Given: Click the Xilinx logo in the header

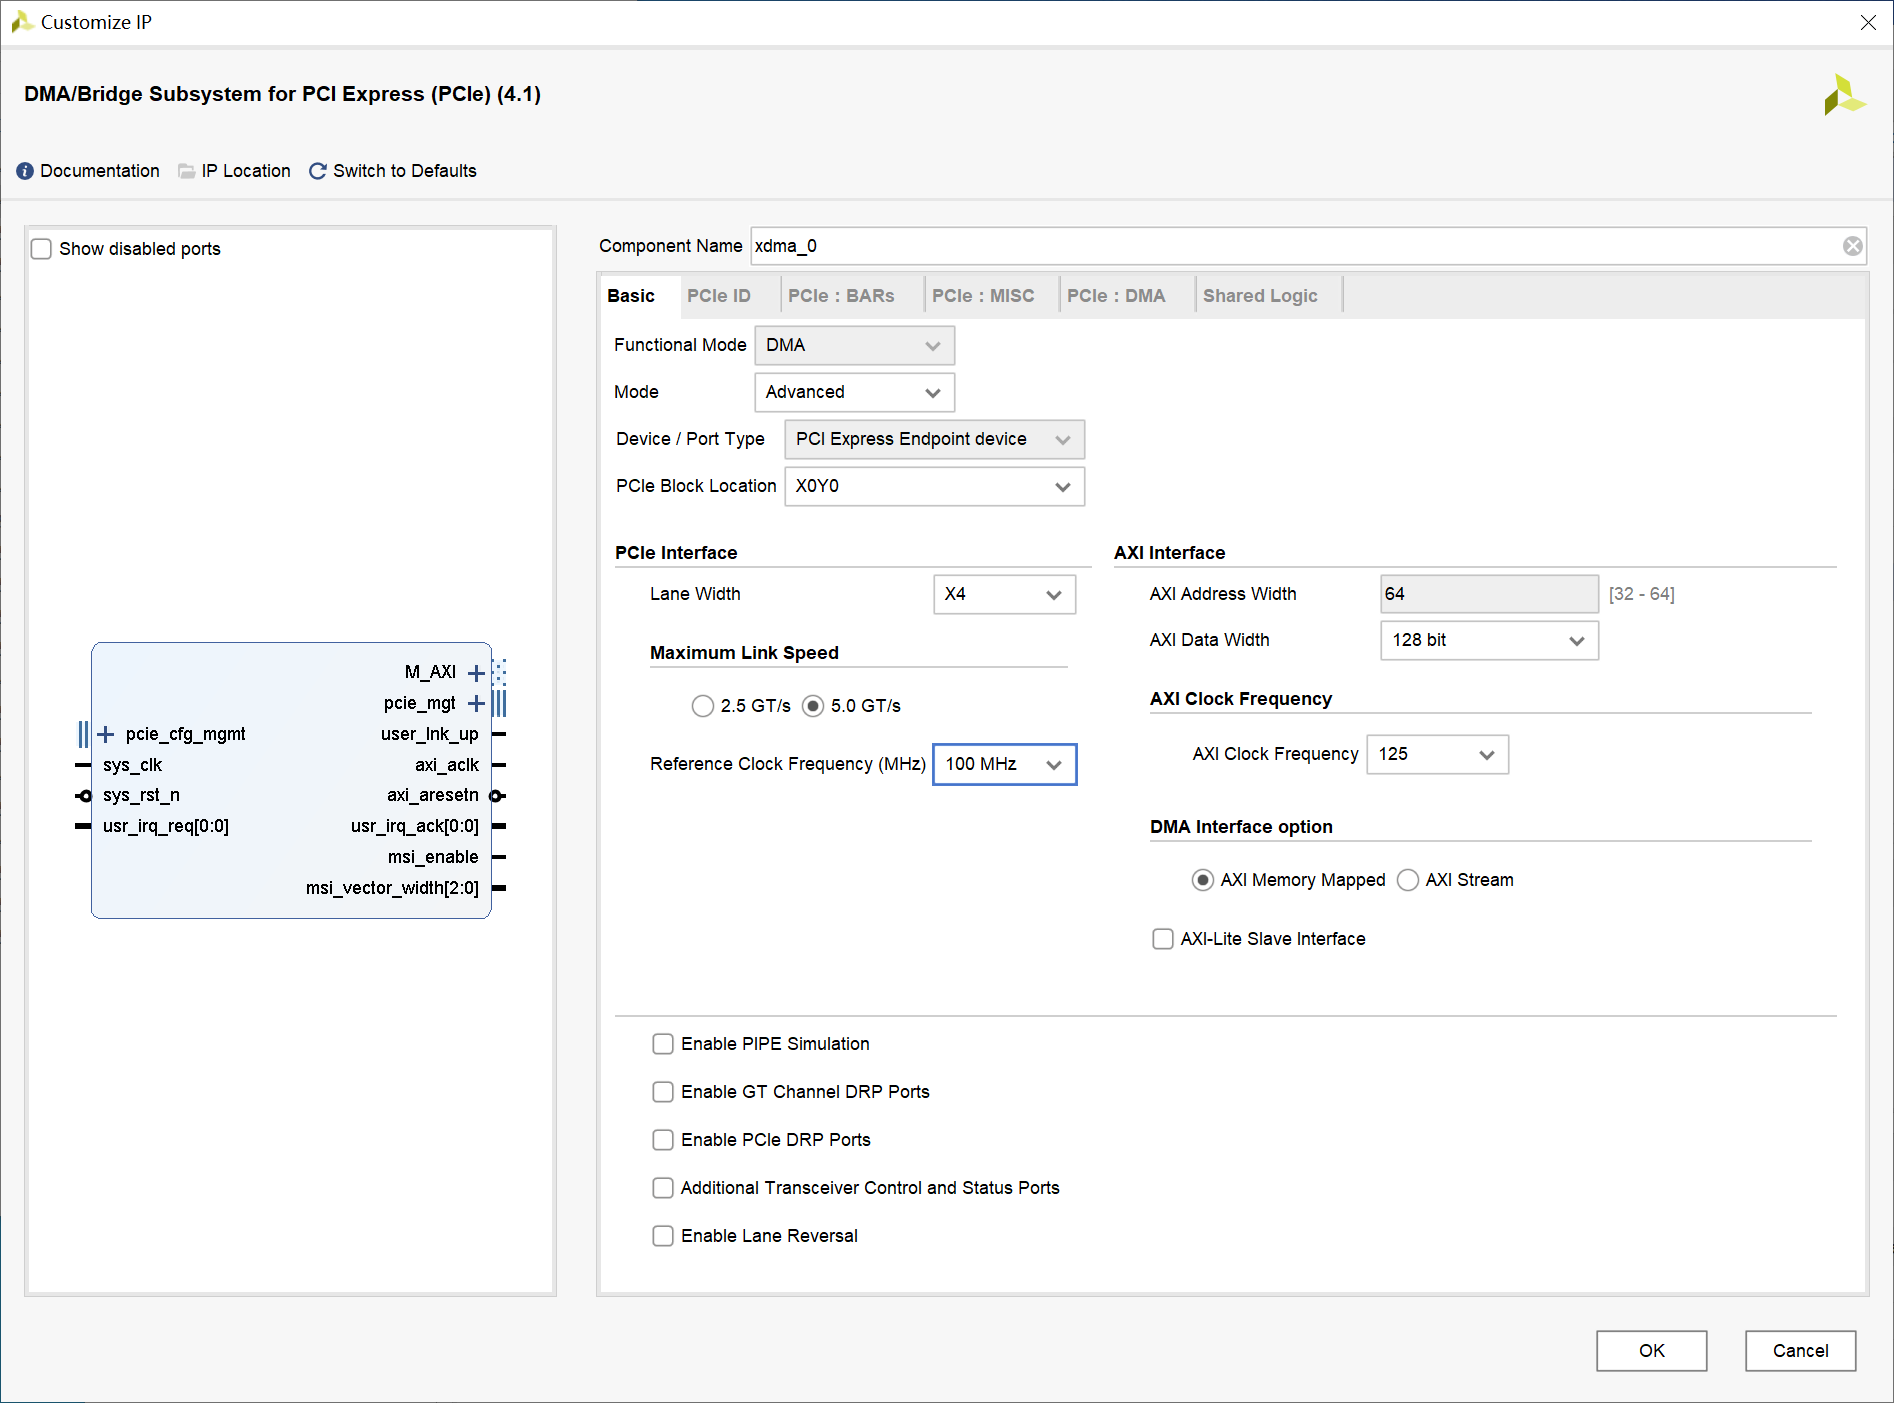Looking at the screenshot, I should coord(1843,95).
